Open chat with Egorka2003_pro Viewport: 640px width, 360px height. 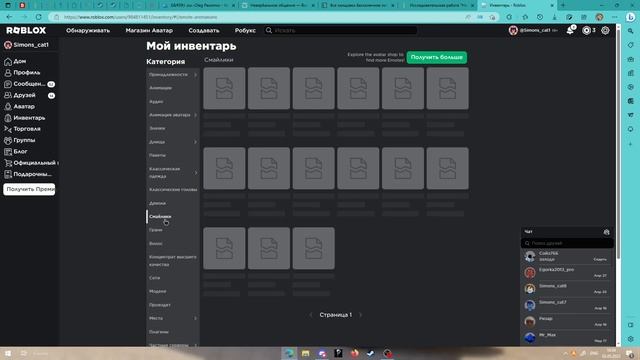567,273
